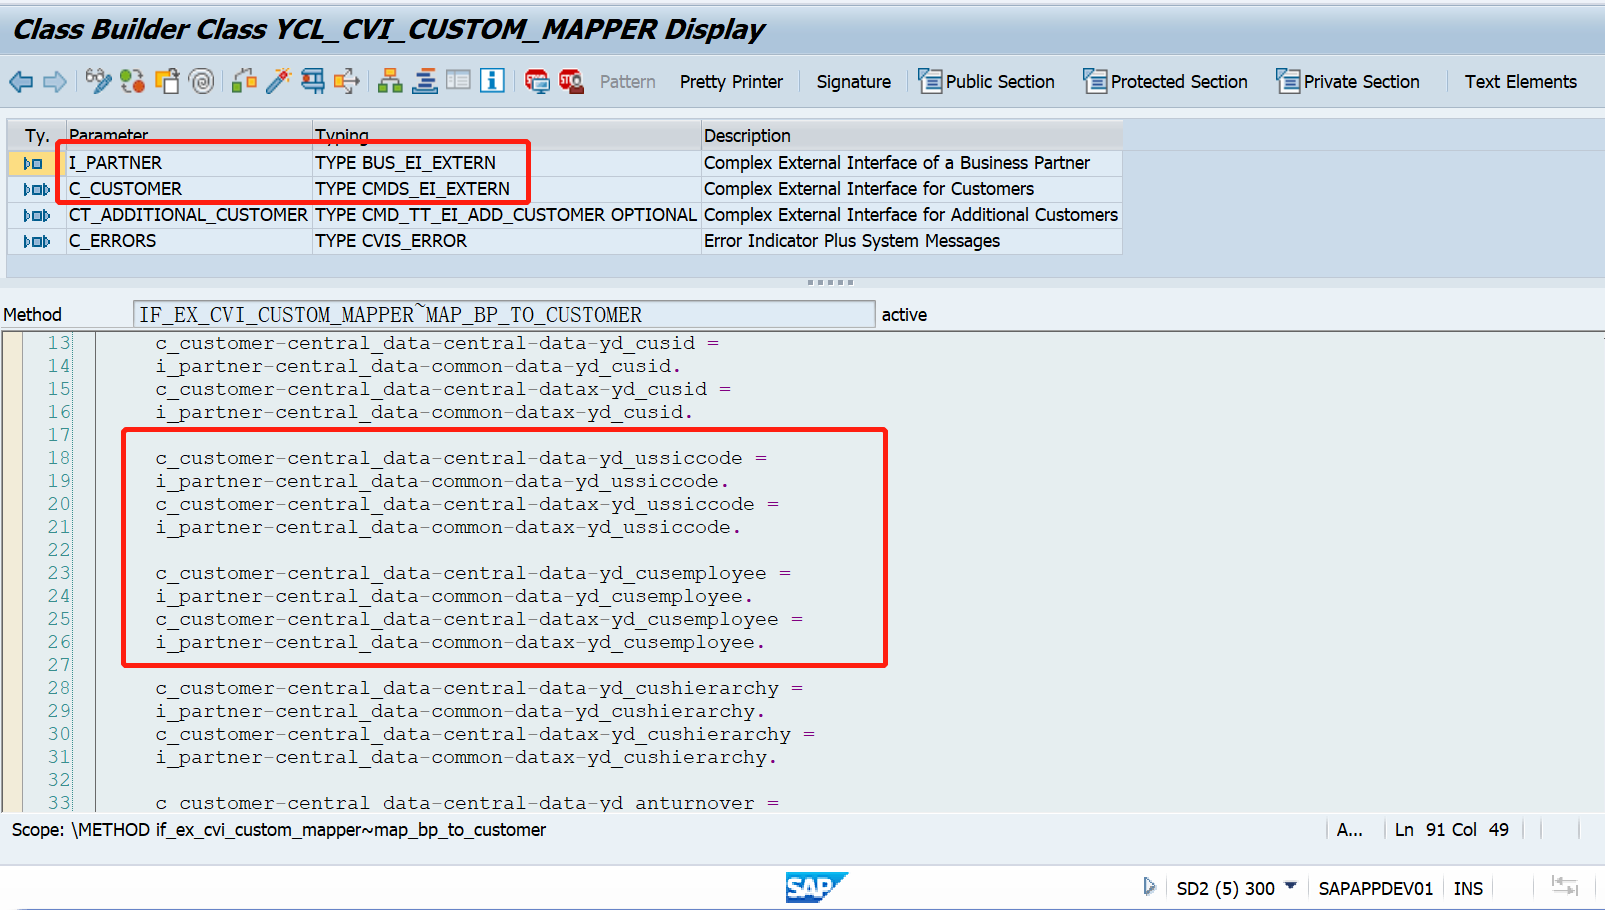The height and width of the screenshot is (910, 1605).
Task: Click the SAP logo in status bar
Action: [x=816, y=887]
